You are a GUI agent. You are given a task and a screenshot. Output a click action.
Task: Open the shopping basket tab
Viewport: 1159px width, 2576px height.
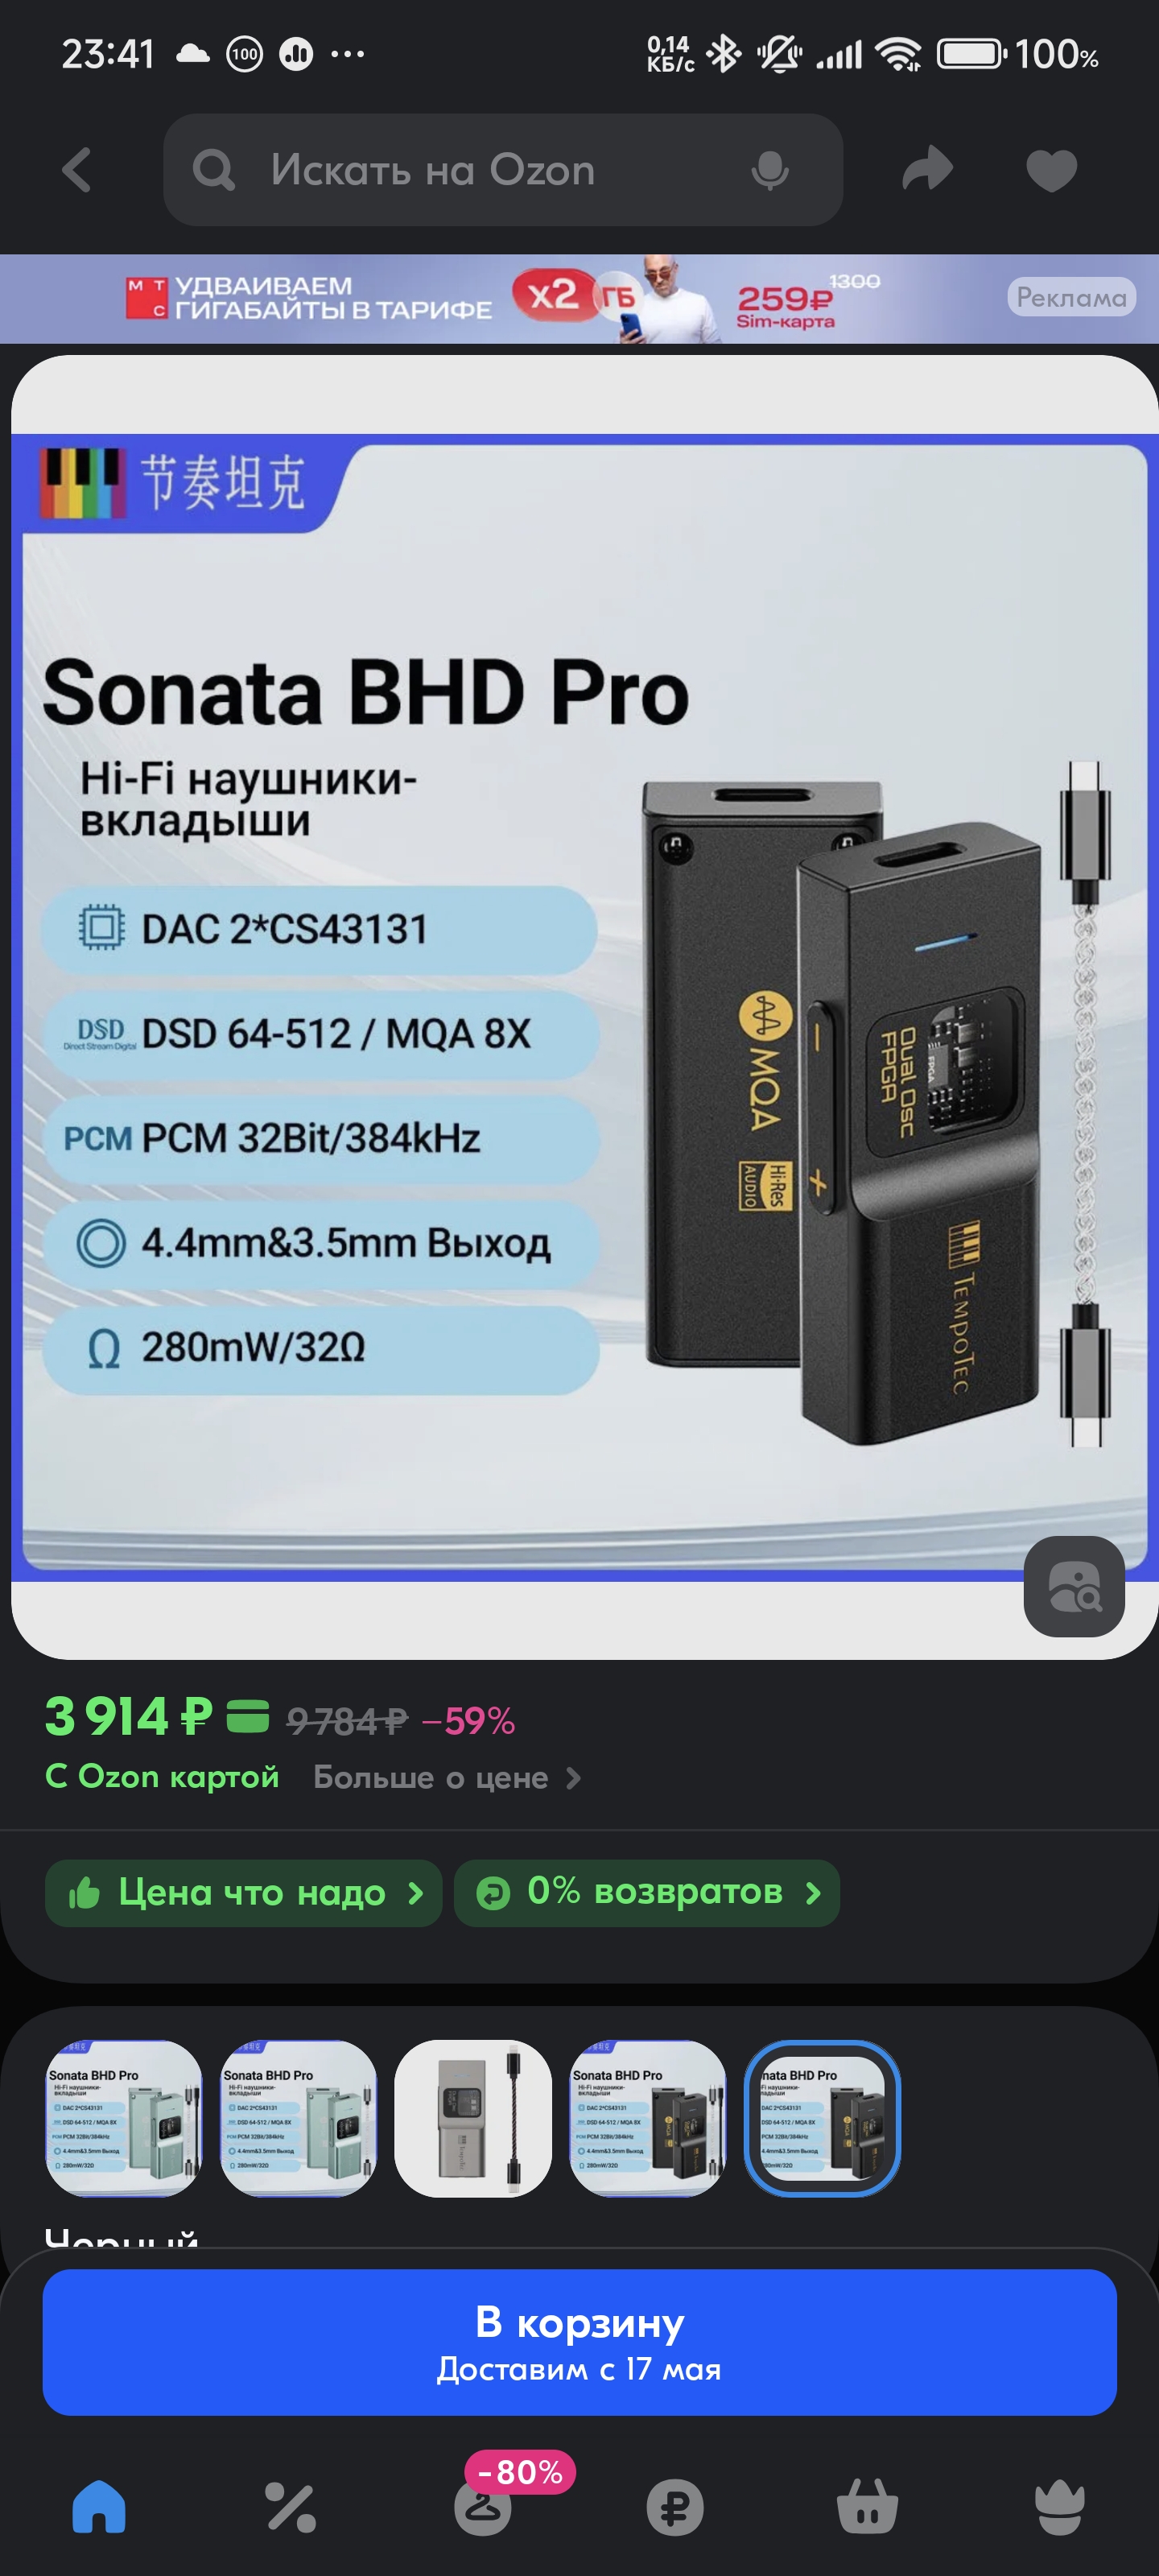867,2507
